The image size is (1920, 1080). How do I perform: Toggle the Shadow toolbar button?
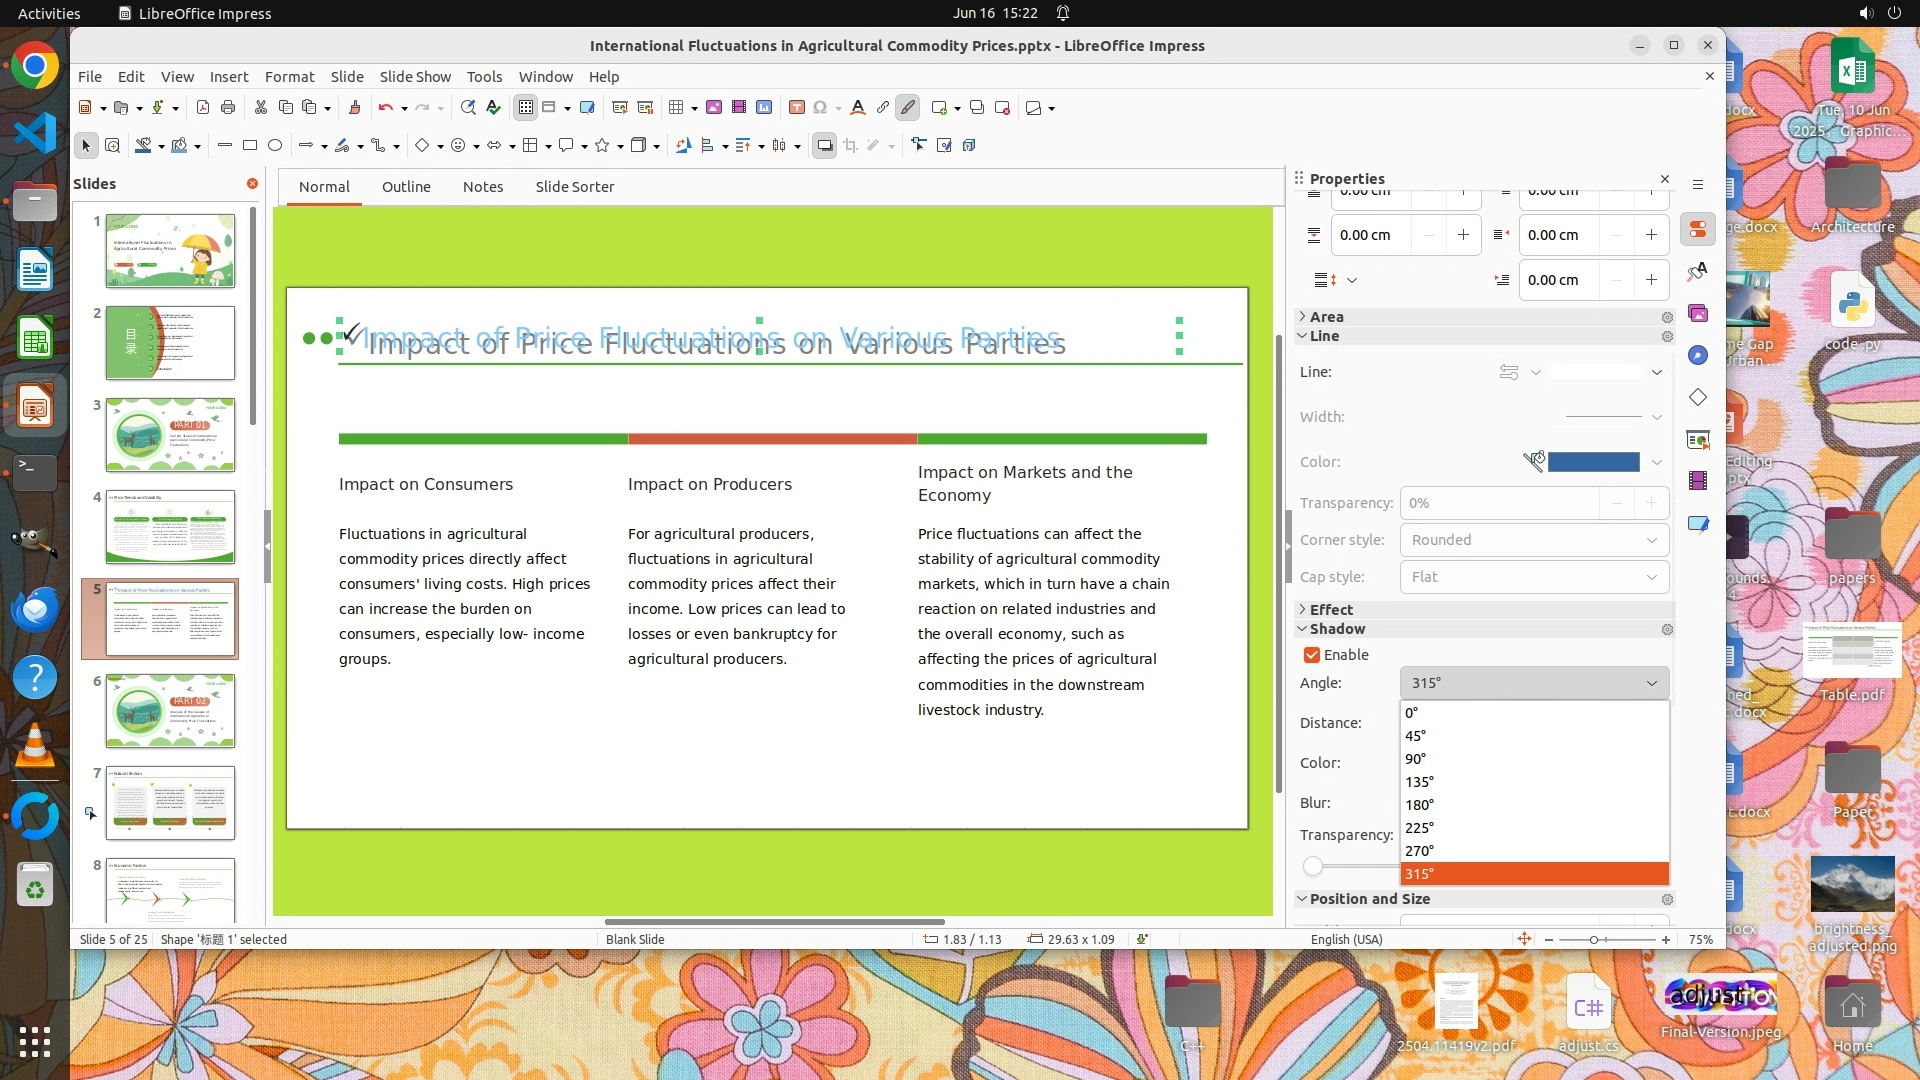[824, 146]
